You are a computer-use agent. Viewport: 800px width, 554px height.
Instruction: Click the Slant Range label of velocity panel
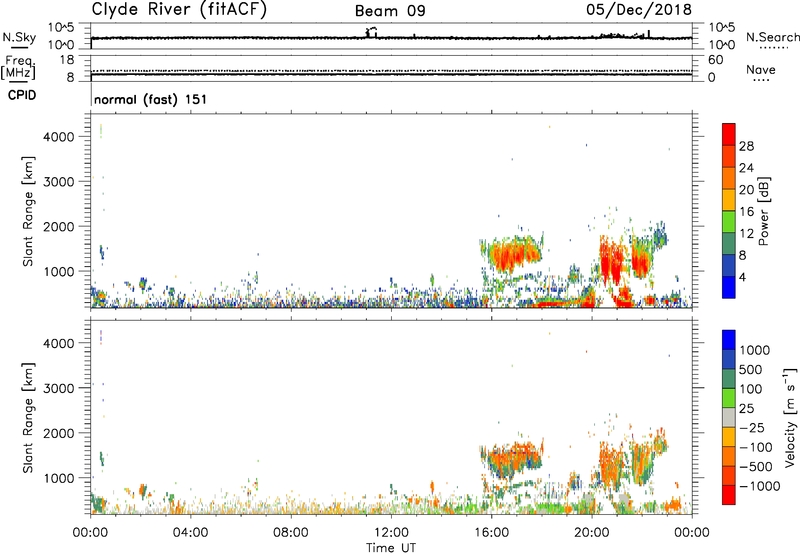coord(28,418)
